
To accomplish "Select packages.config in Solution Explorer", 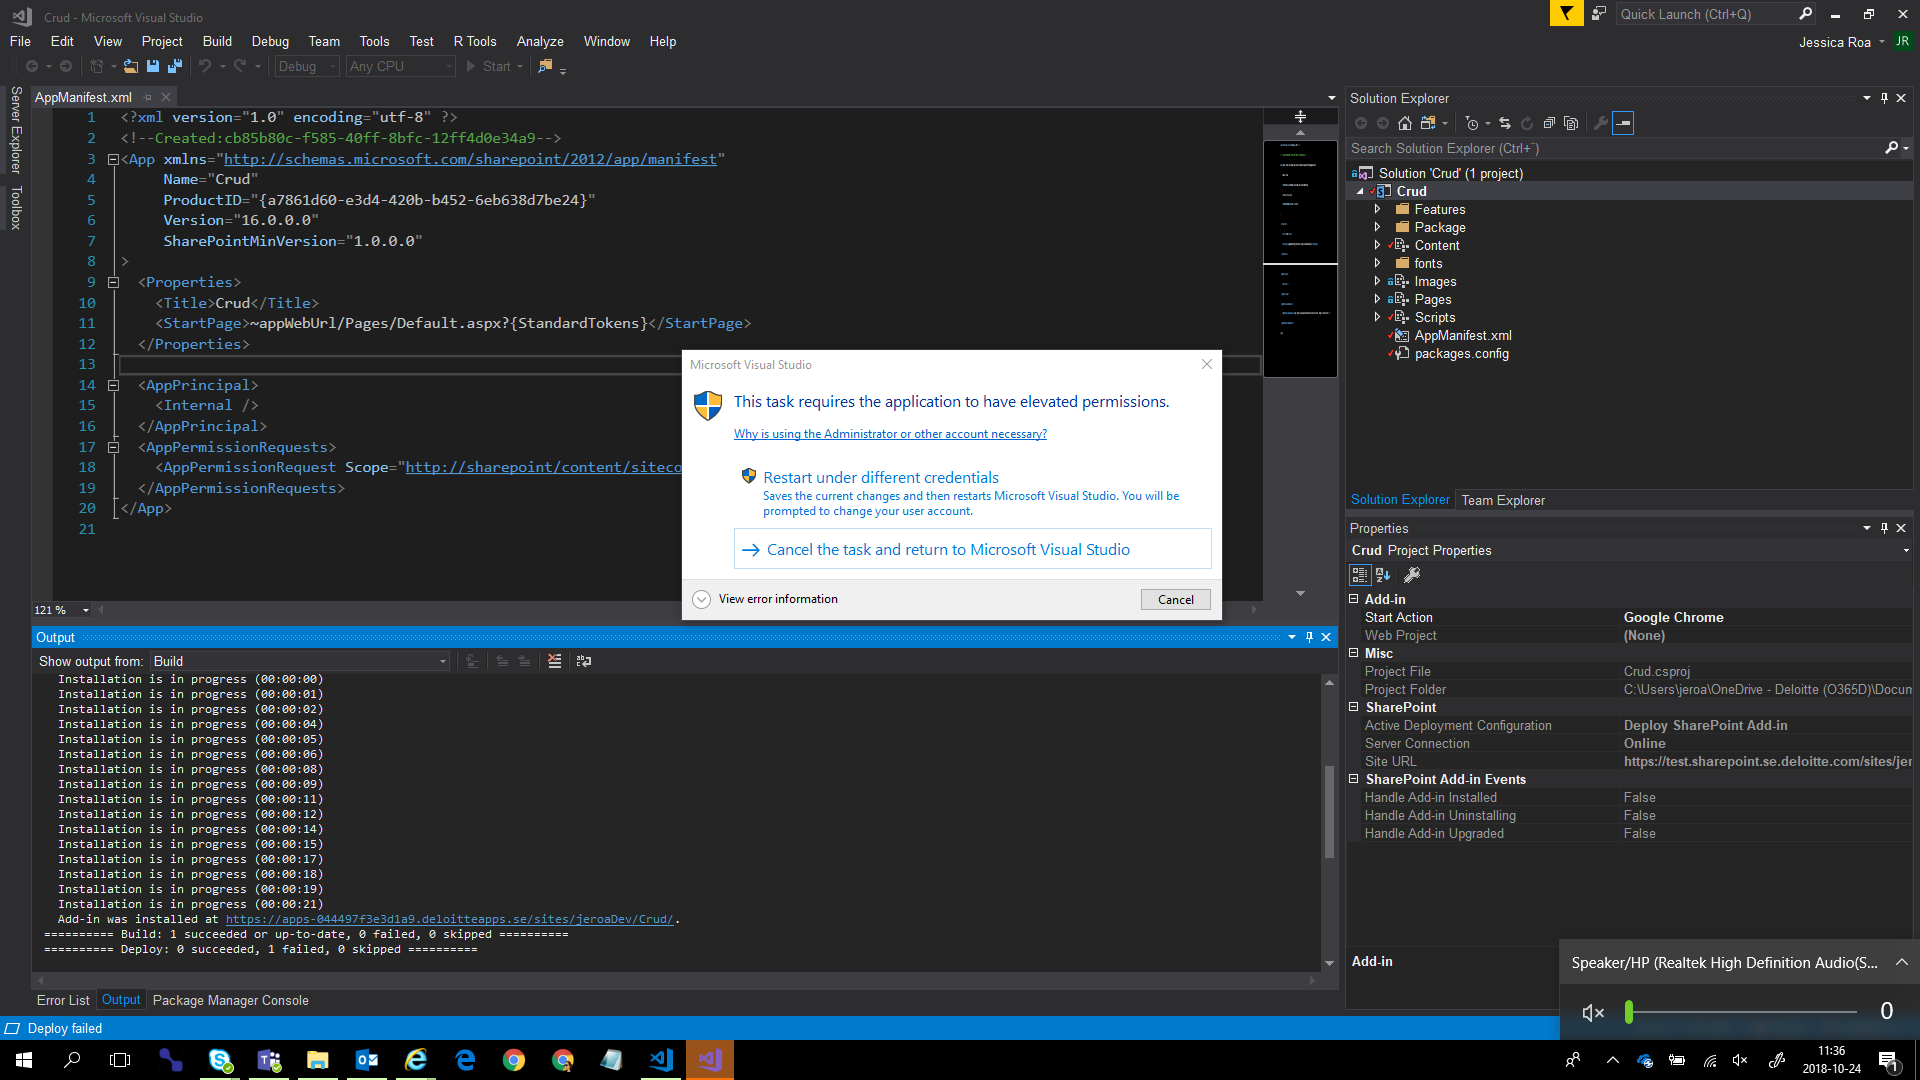I will [1462, 353].
